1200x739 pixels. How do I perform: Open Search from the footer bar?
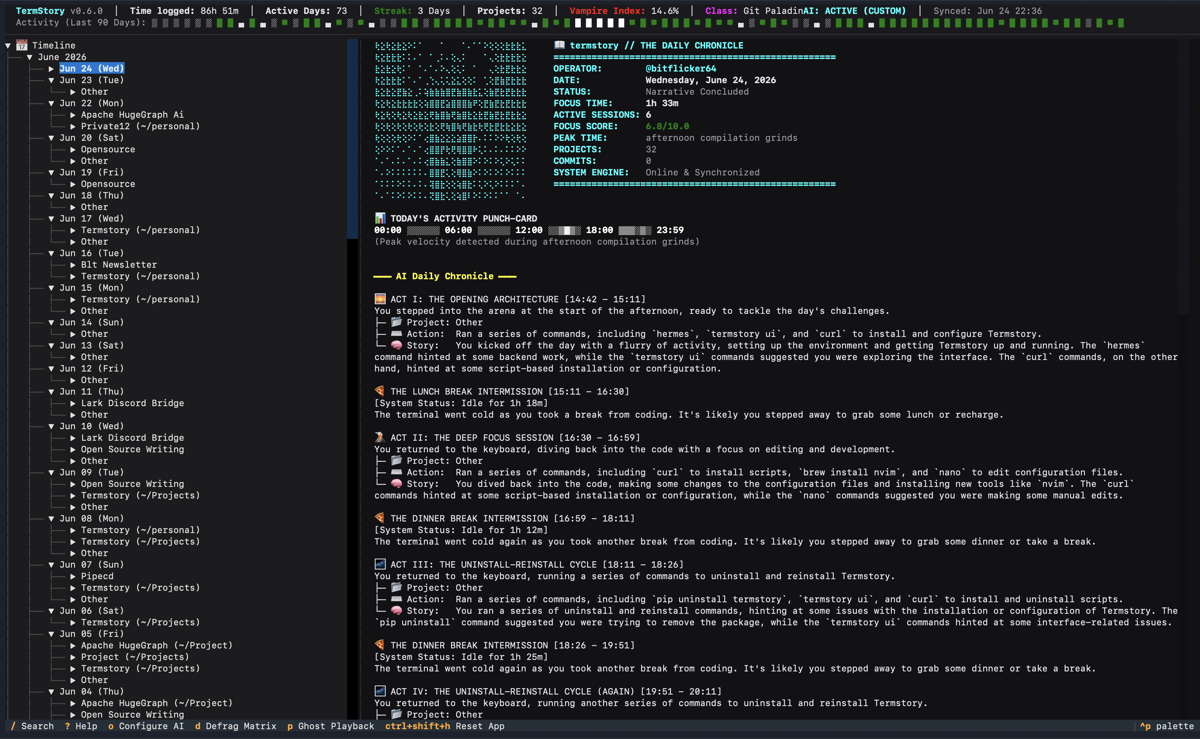coord(32,726)
